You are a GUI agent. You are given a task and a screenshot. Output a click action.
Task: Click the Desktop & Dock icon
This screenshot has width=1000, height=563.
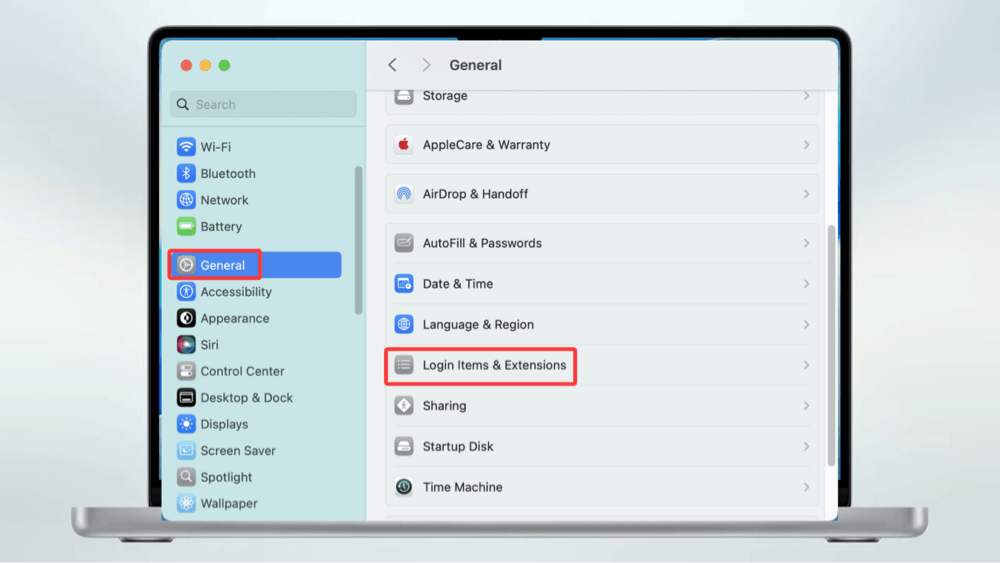point(186,397)
